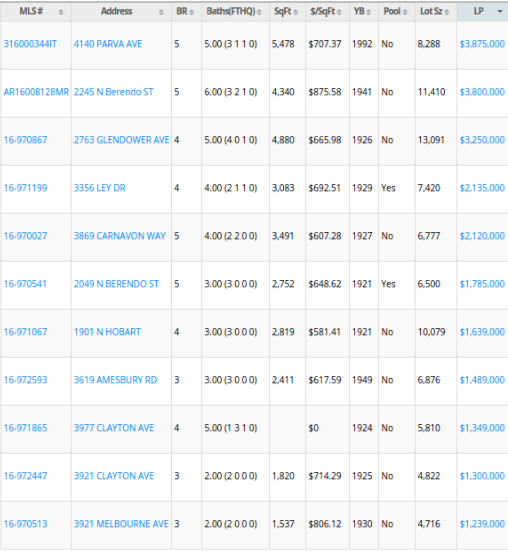Image resolution: width=508 pixels, height=552 pixels.
Task: Open MLS listing AR16008128MR
Action: (x=36, y=92)
